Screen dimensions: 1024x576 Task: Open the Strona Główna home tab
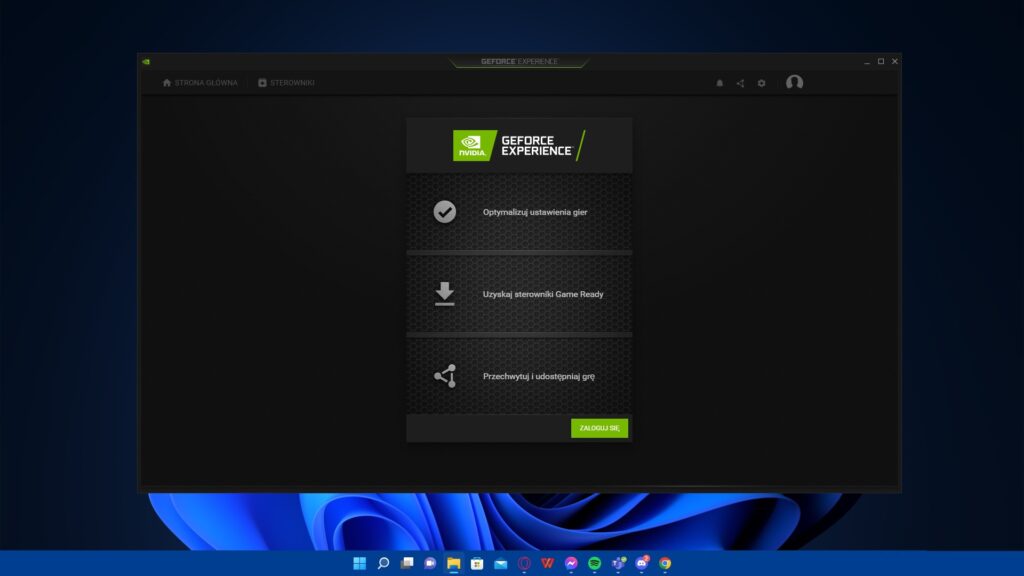[200, 83]
